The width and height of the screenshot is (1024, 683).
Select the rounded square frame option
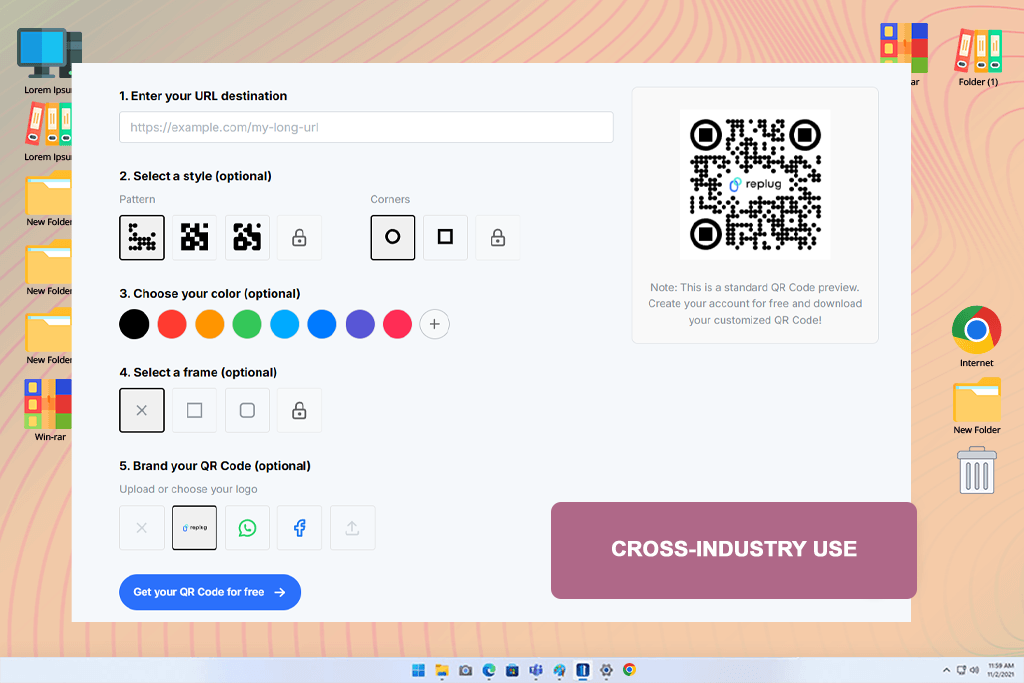248,410
